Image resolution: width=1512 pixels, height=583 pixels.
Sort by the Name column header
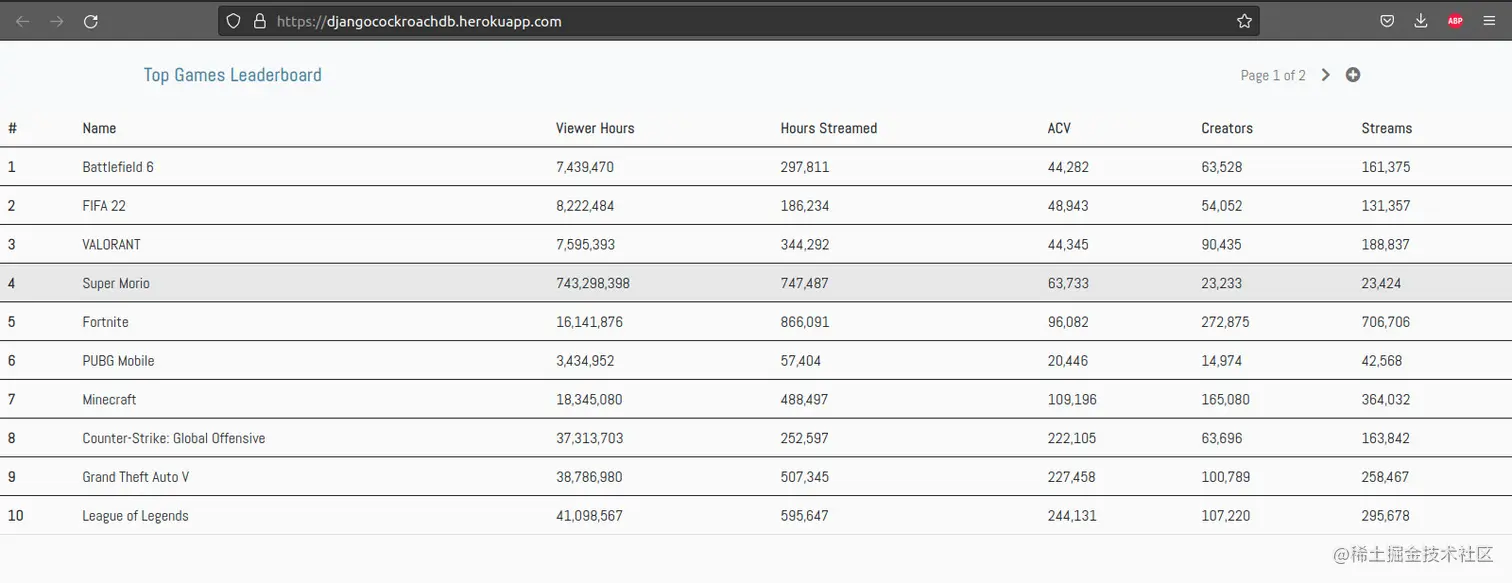click(99, 128)
